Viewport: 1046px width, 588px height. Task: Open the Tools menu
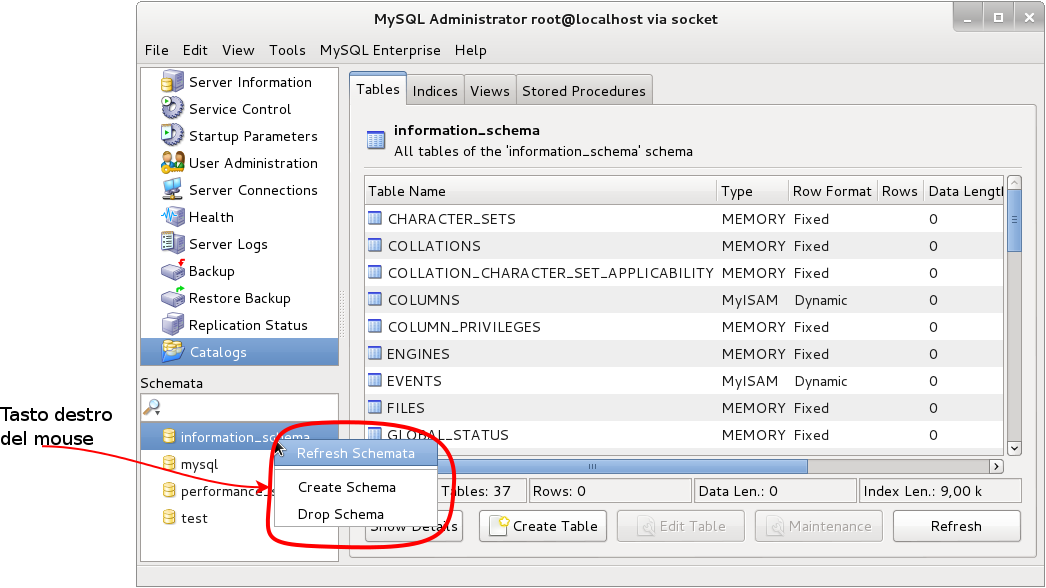(x=288, y=50)
